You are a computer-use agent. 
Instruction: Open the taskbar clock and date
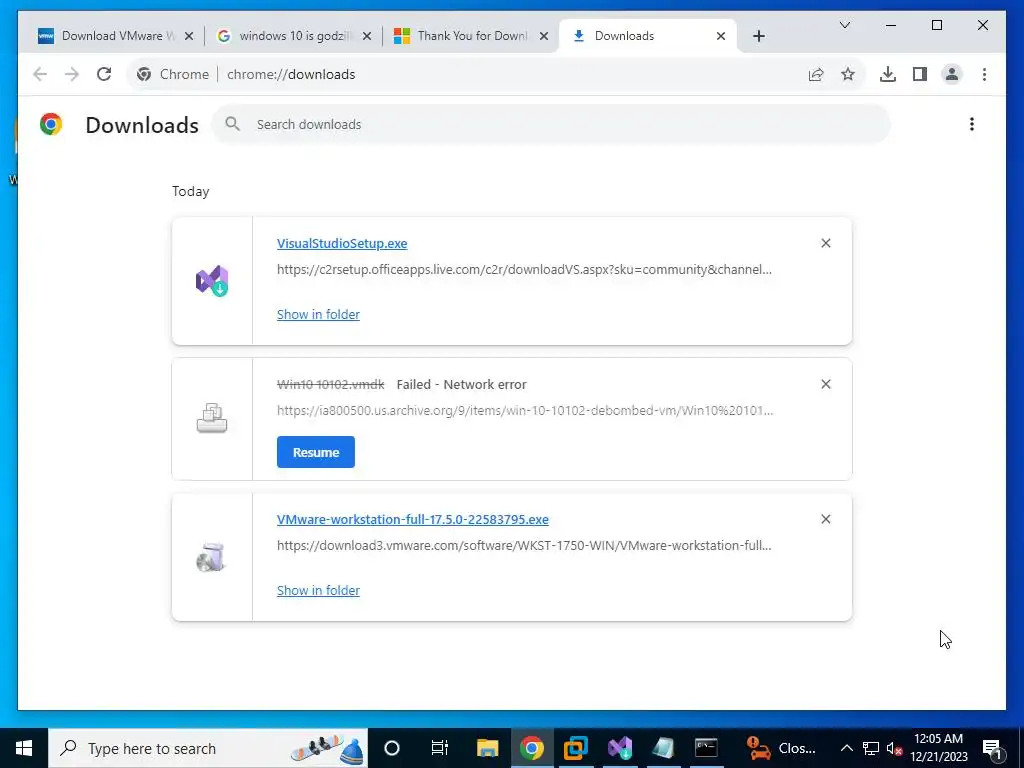pos(939,748)
